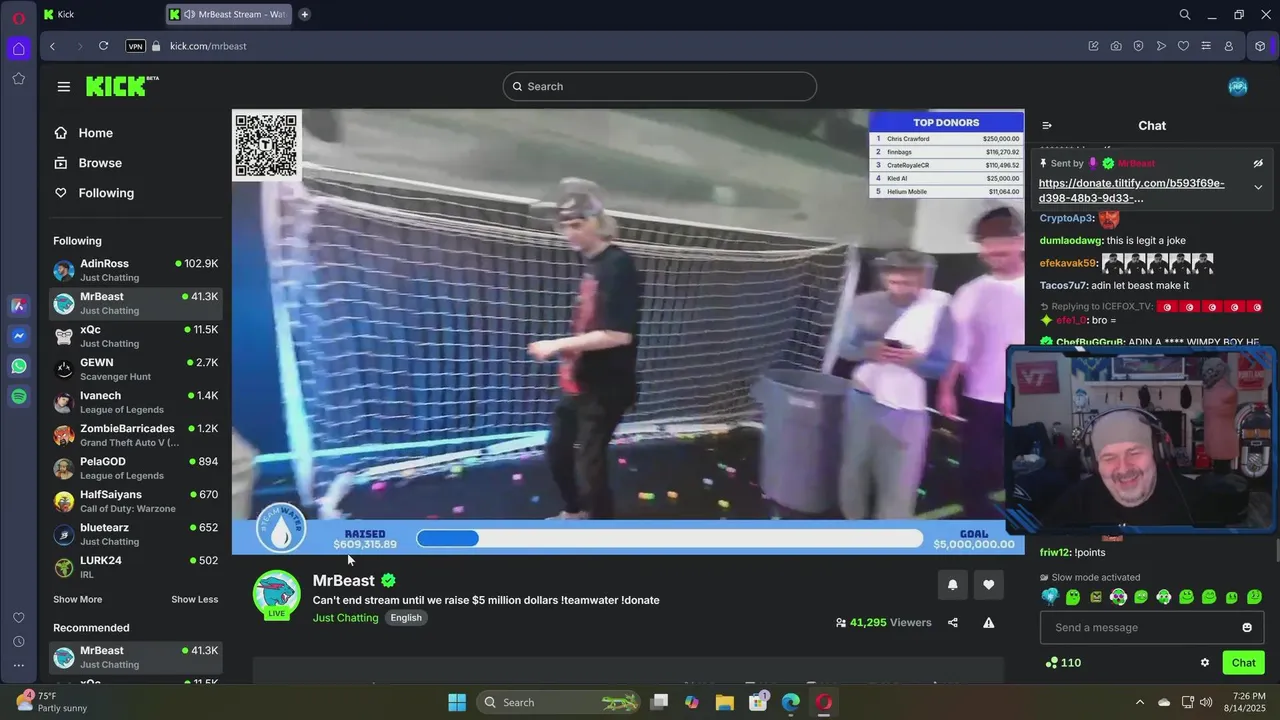
Task: Report the stream via warning triangle
Action: point(988,622)
